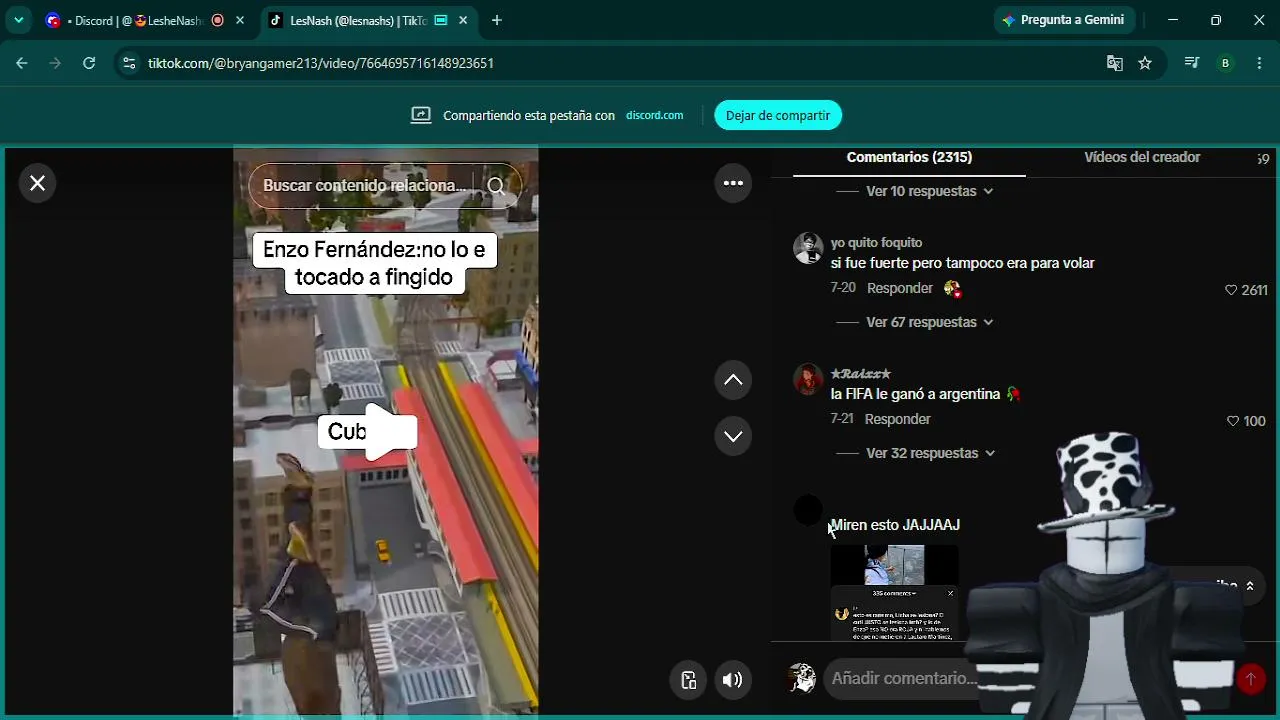Image resolution: width=1280 pixels, height=720 pixels.
Task: Click the comment text 'la FIFA le ganó a argentina'
Action: pos(915,394)
